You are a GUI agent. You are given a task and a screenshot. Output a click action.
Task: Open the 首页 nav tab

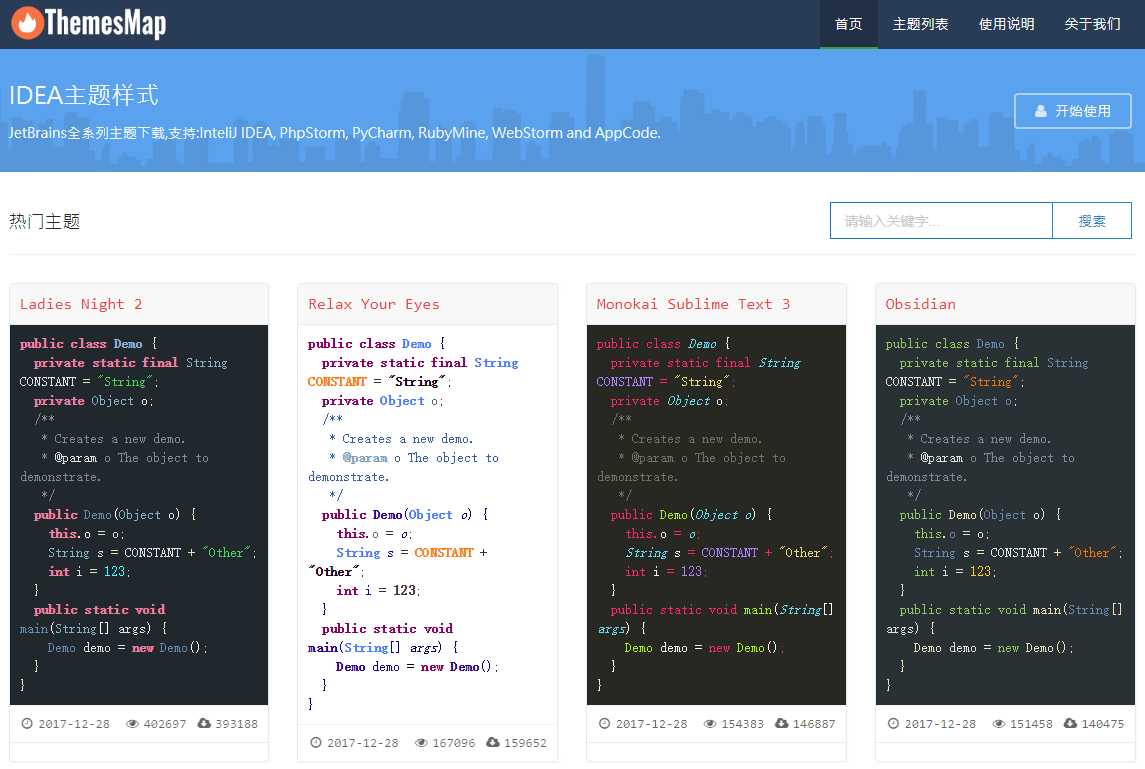pyautogui.click(x=849, y=24)
